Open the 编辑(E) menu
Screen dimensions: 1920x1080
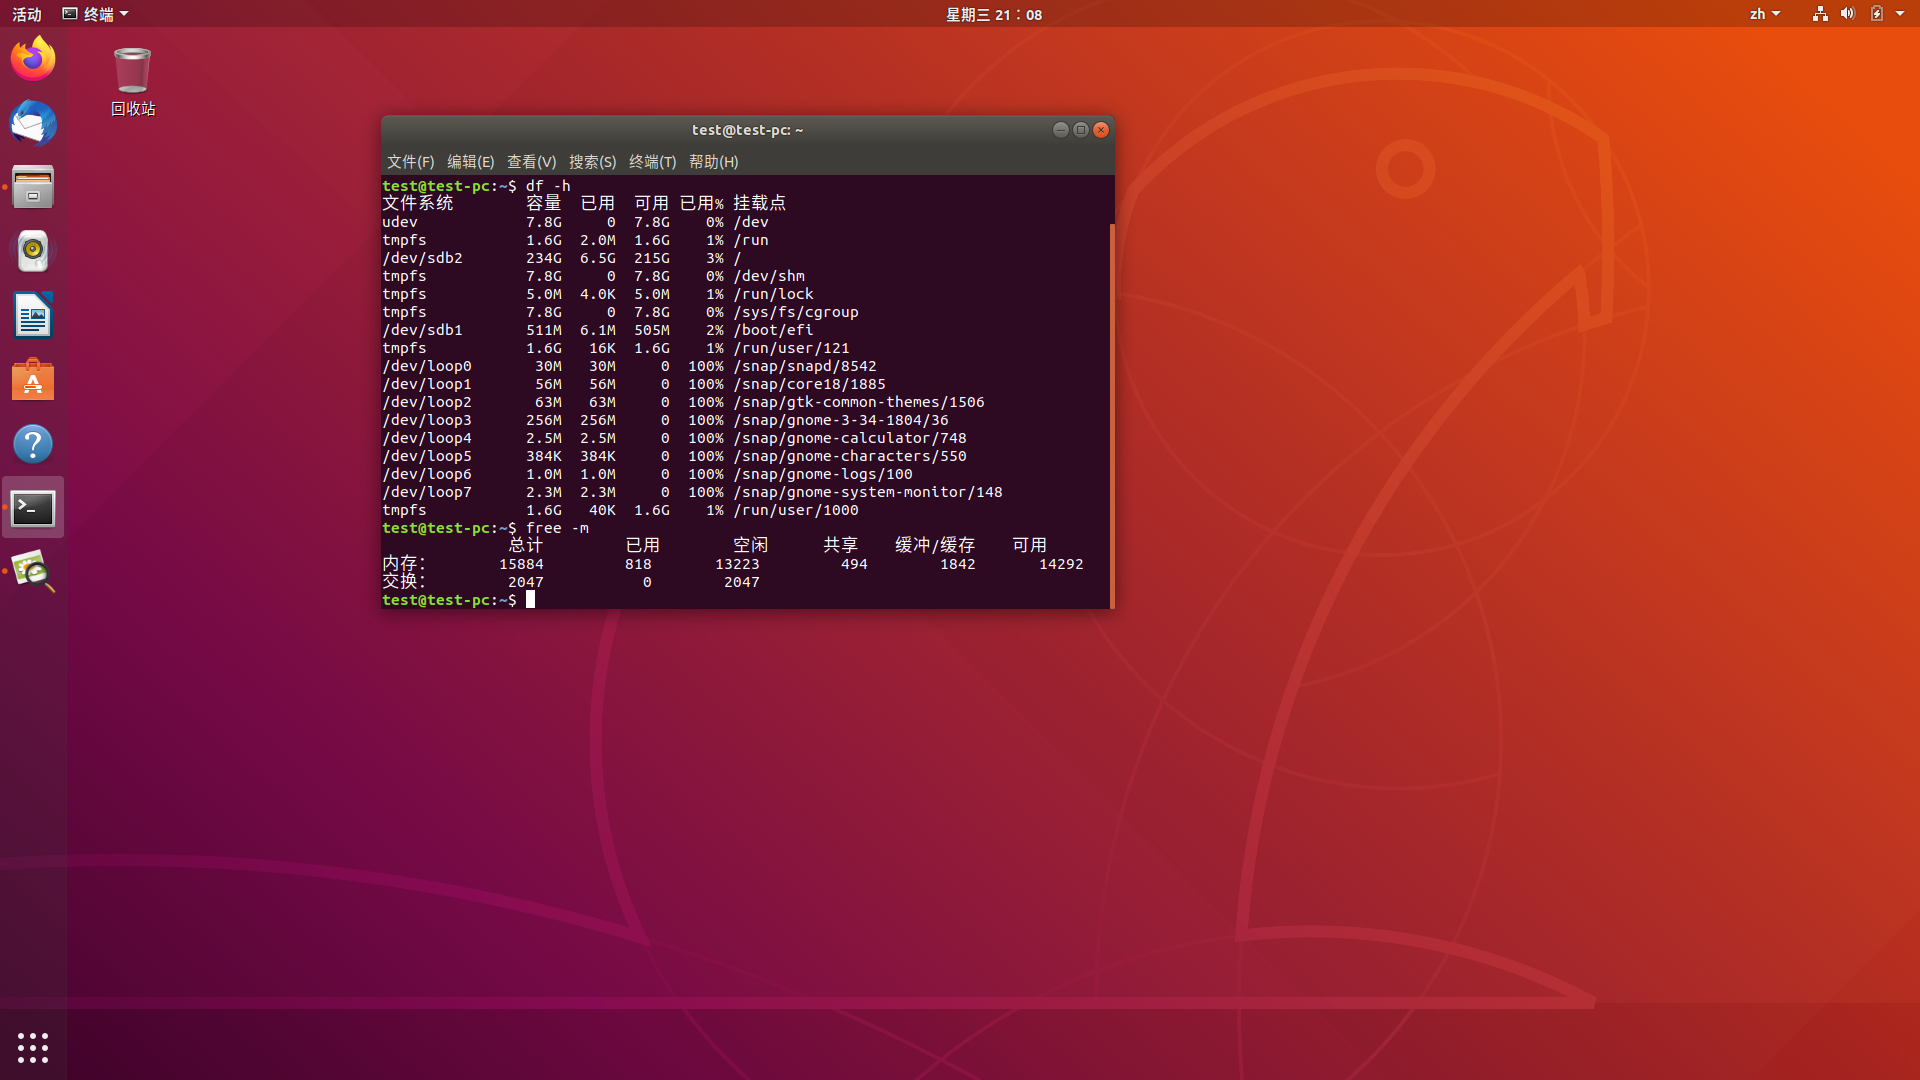tap(470, 162)
